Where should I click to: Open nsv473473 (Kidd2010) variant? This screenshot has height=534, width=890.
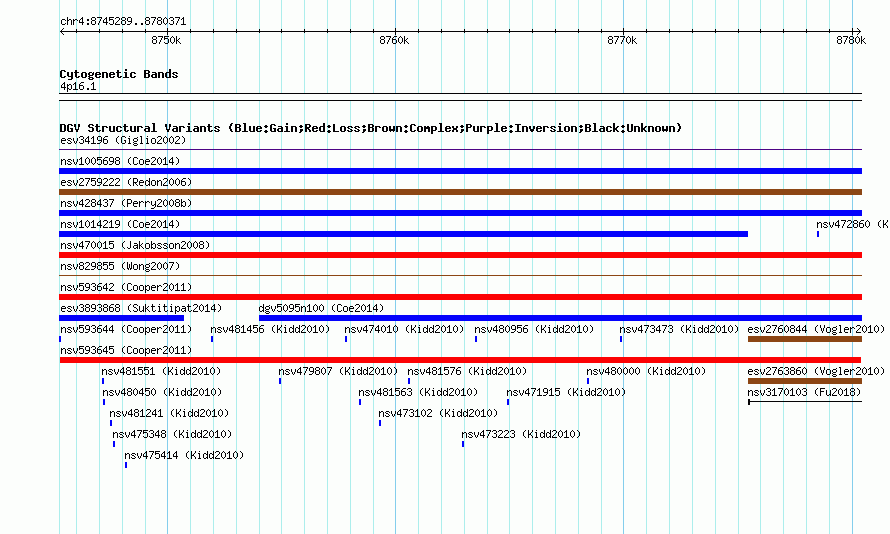coord(679,329)
